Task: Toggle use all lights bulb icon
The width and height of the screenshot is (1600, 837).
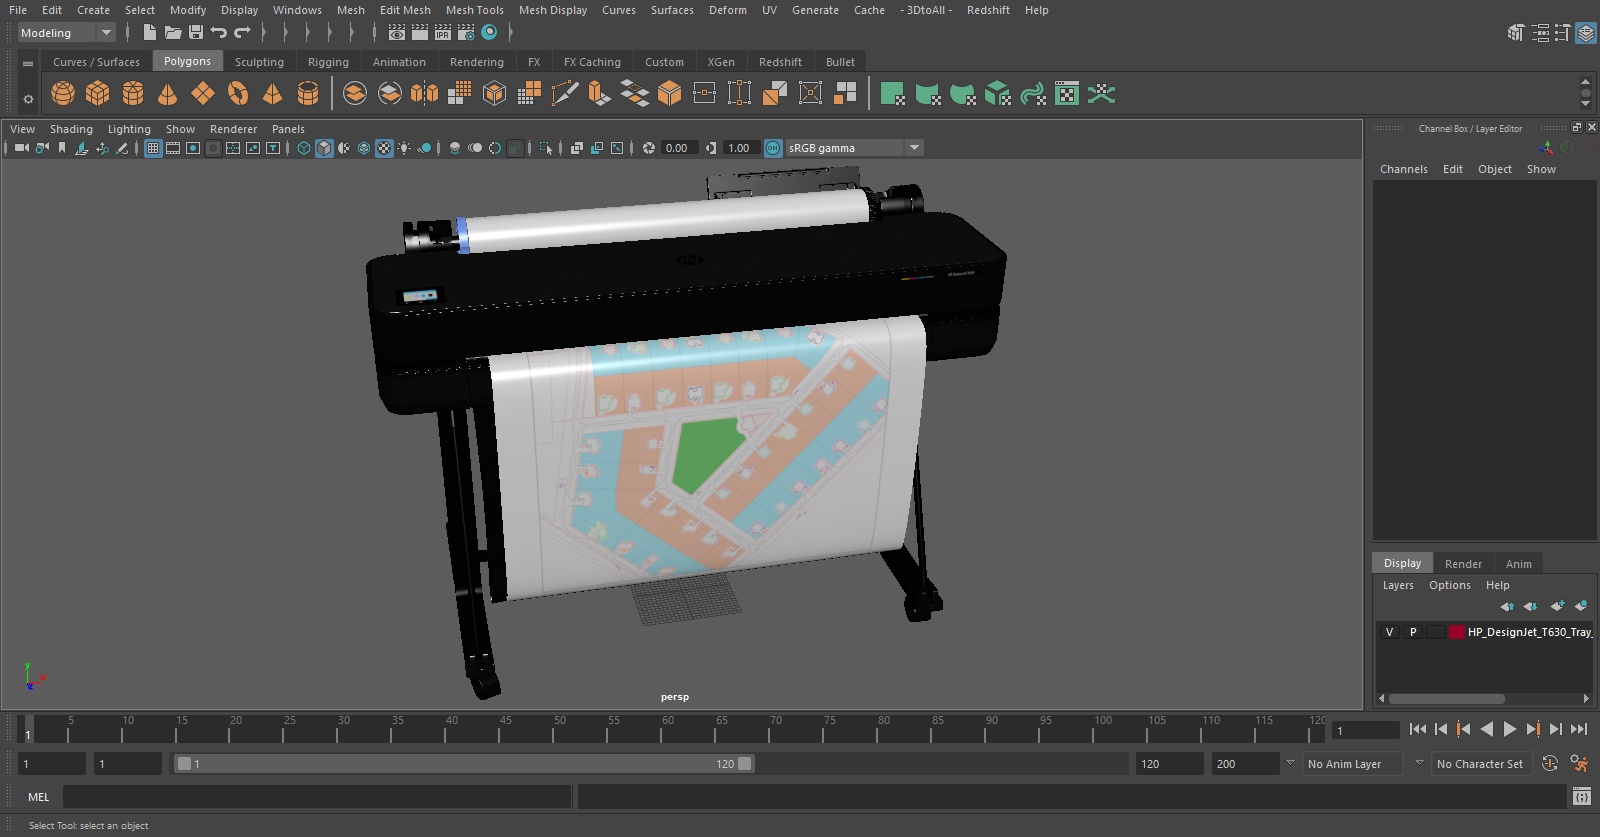Action: point(404,148)
